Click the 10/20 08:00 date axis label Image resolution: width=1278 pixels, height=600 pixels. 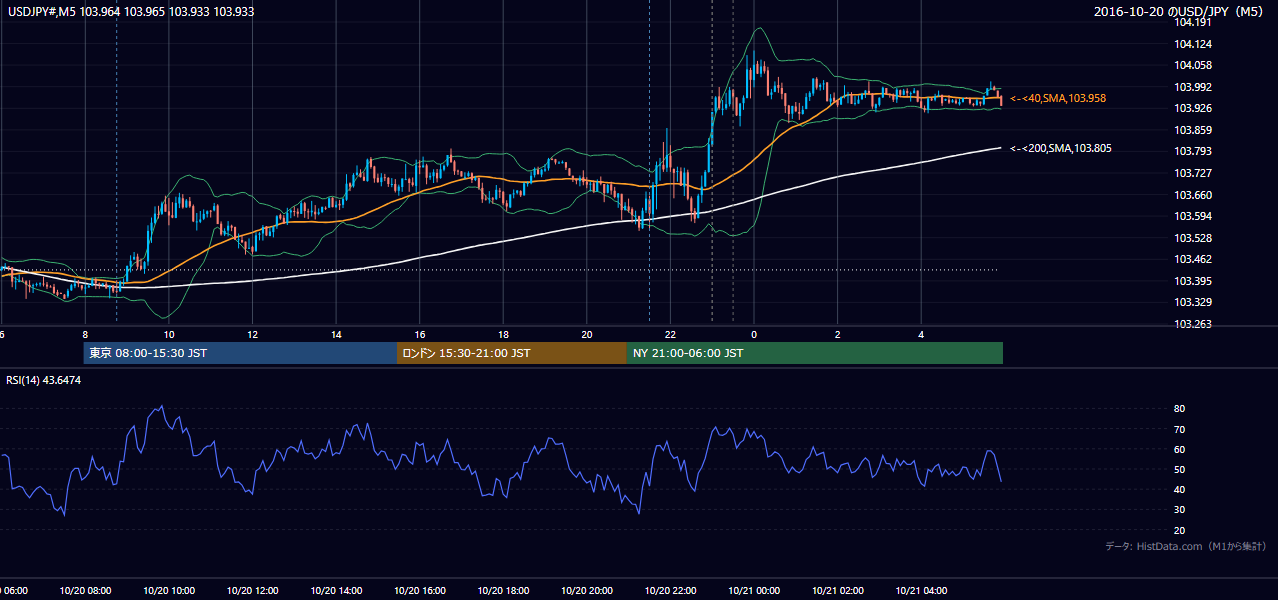coord(85,591)
